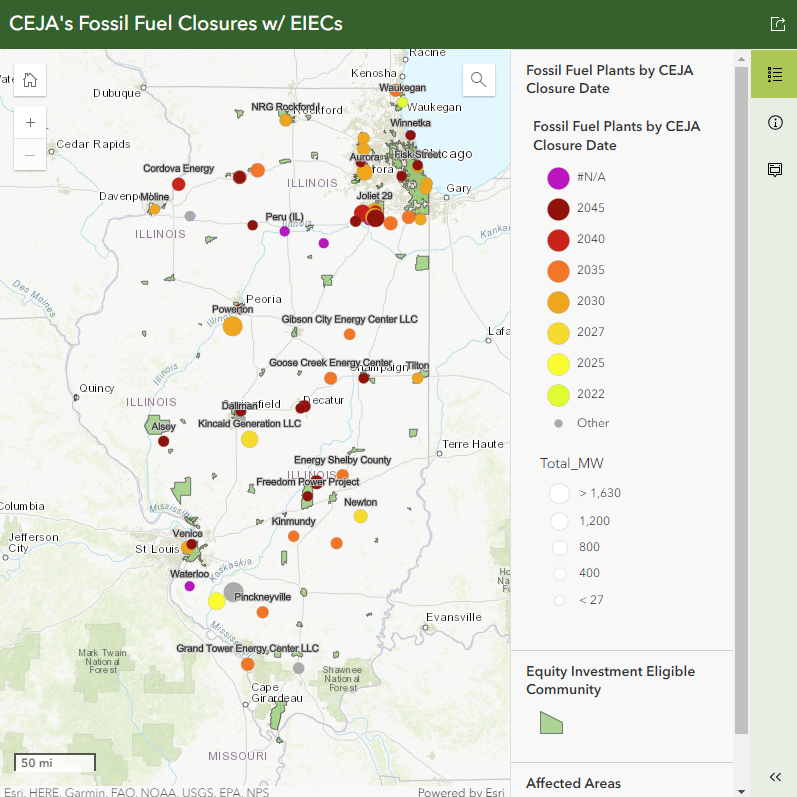Select the Goose Creek Energy Center marker
The height and width of the screenshot is (797, 797).
tap(330, 378)
